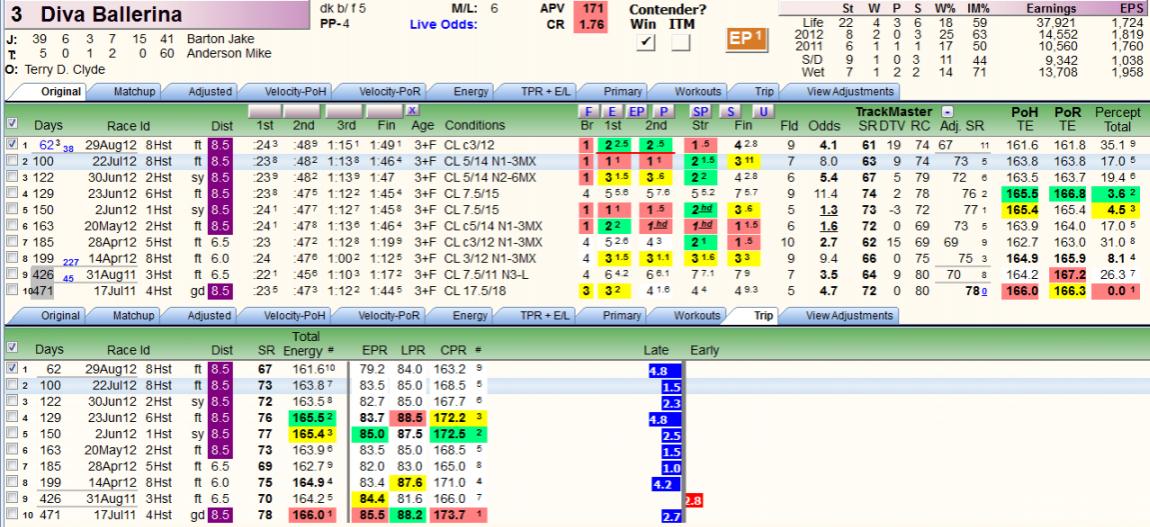Check row 4 checkbox for 23Jun12 in Original table
This screenshot has width=1150, height=527.
click(12, 194)
